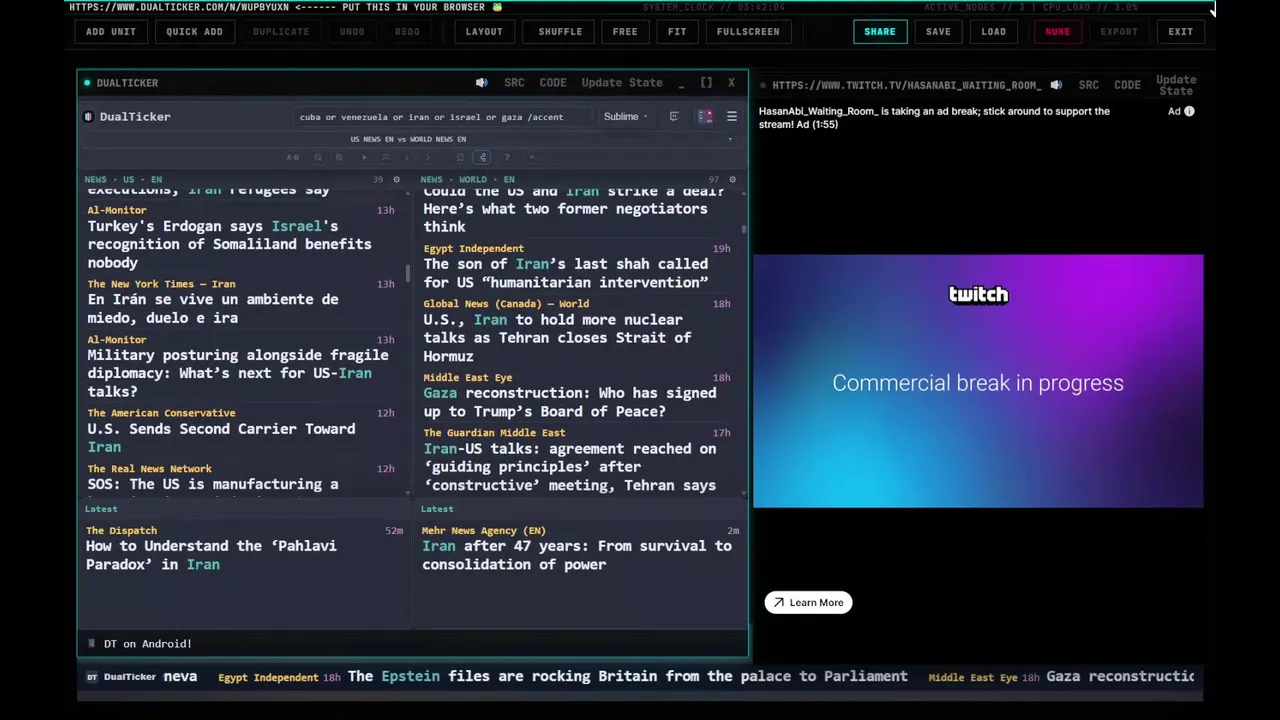The width and height of the screenshot is (1280, 720).
Task: Click the double-chevron collapse icon in toolbar
Action: pyautogui.click(x=385, y=157)
